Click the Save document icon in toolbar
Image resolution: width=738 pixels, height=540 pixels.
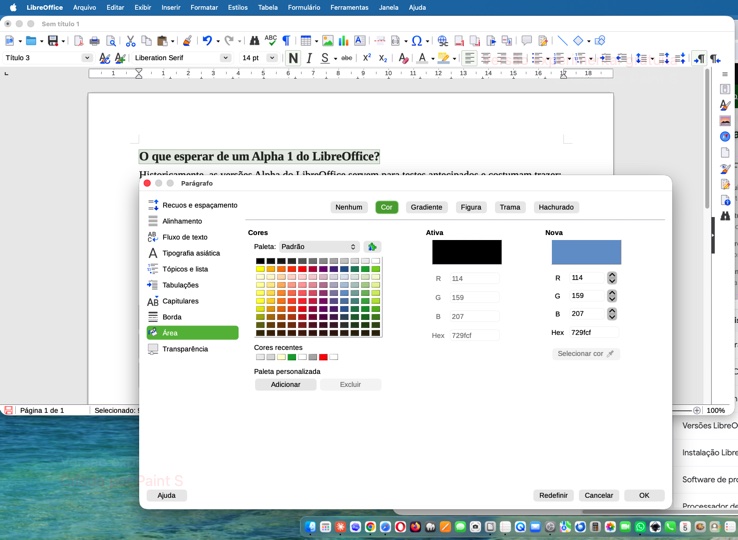tap(53, 41)
